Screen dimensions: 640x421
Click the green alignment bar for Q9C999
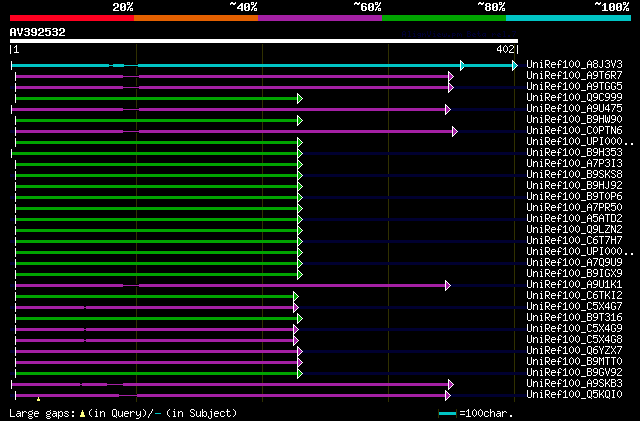(x=157, y=98)
